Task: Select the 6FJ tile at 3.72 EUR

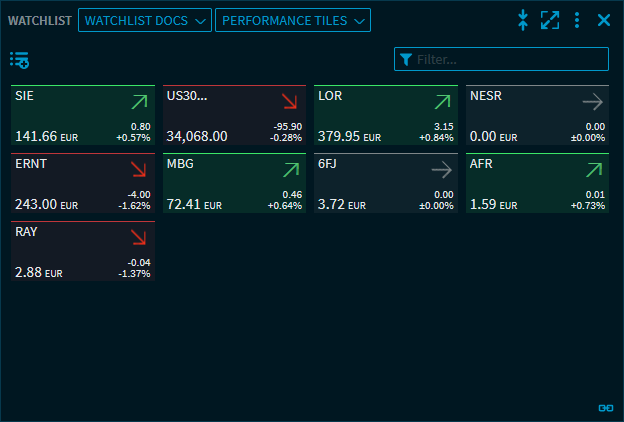Action: 385,184
